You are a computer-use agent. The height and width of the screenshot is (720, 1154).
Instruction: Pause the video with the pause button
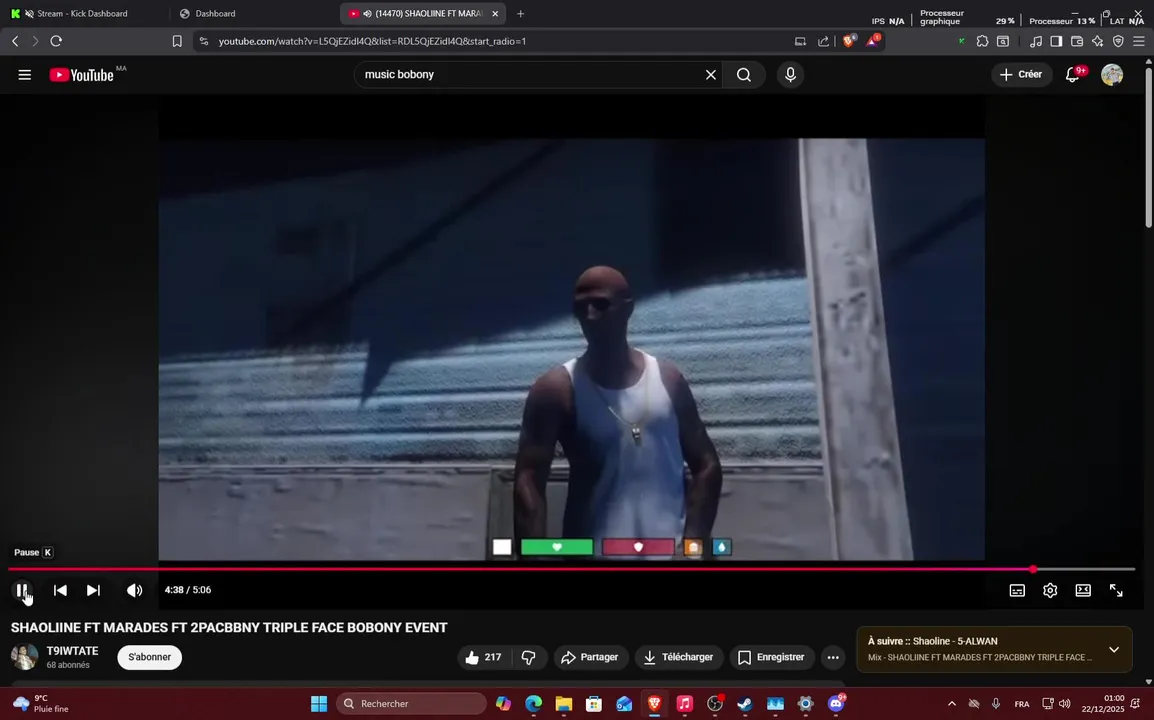[x=22, y=590]
